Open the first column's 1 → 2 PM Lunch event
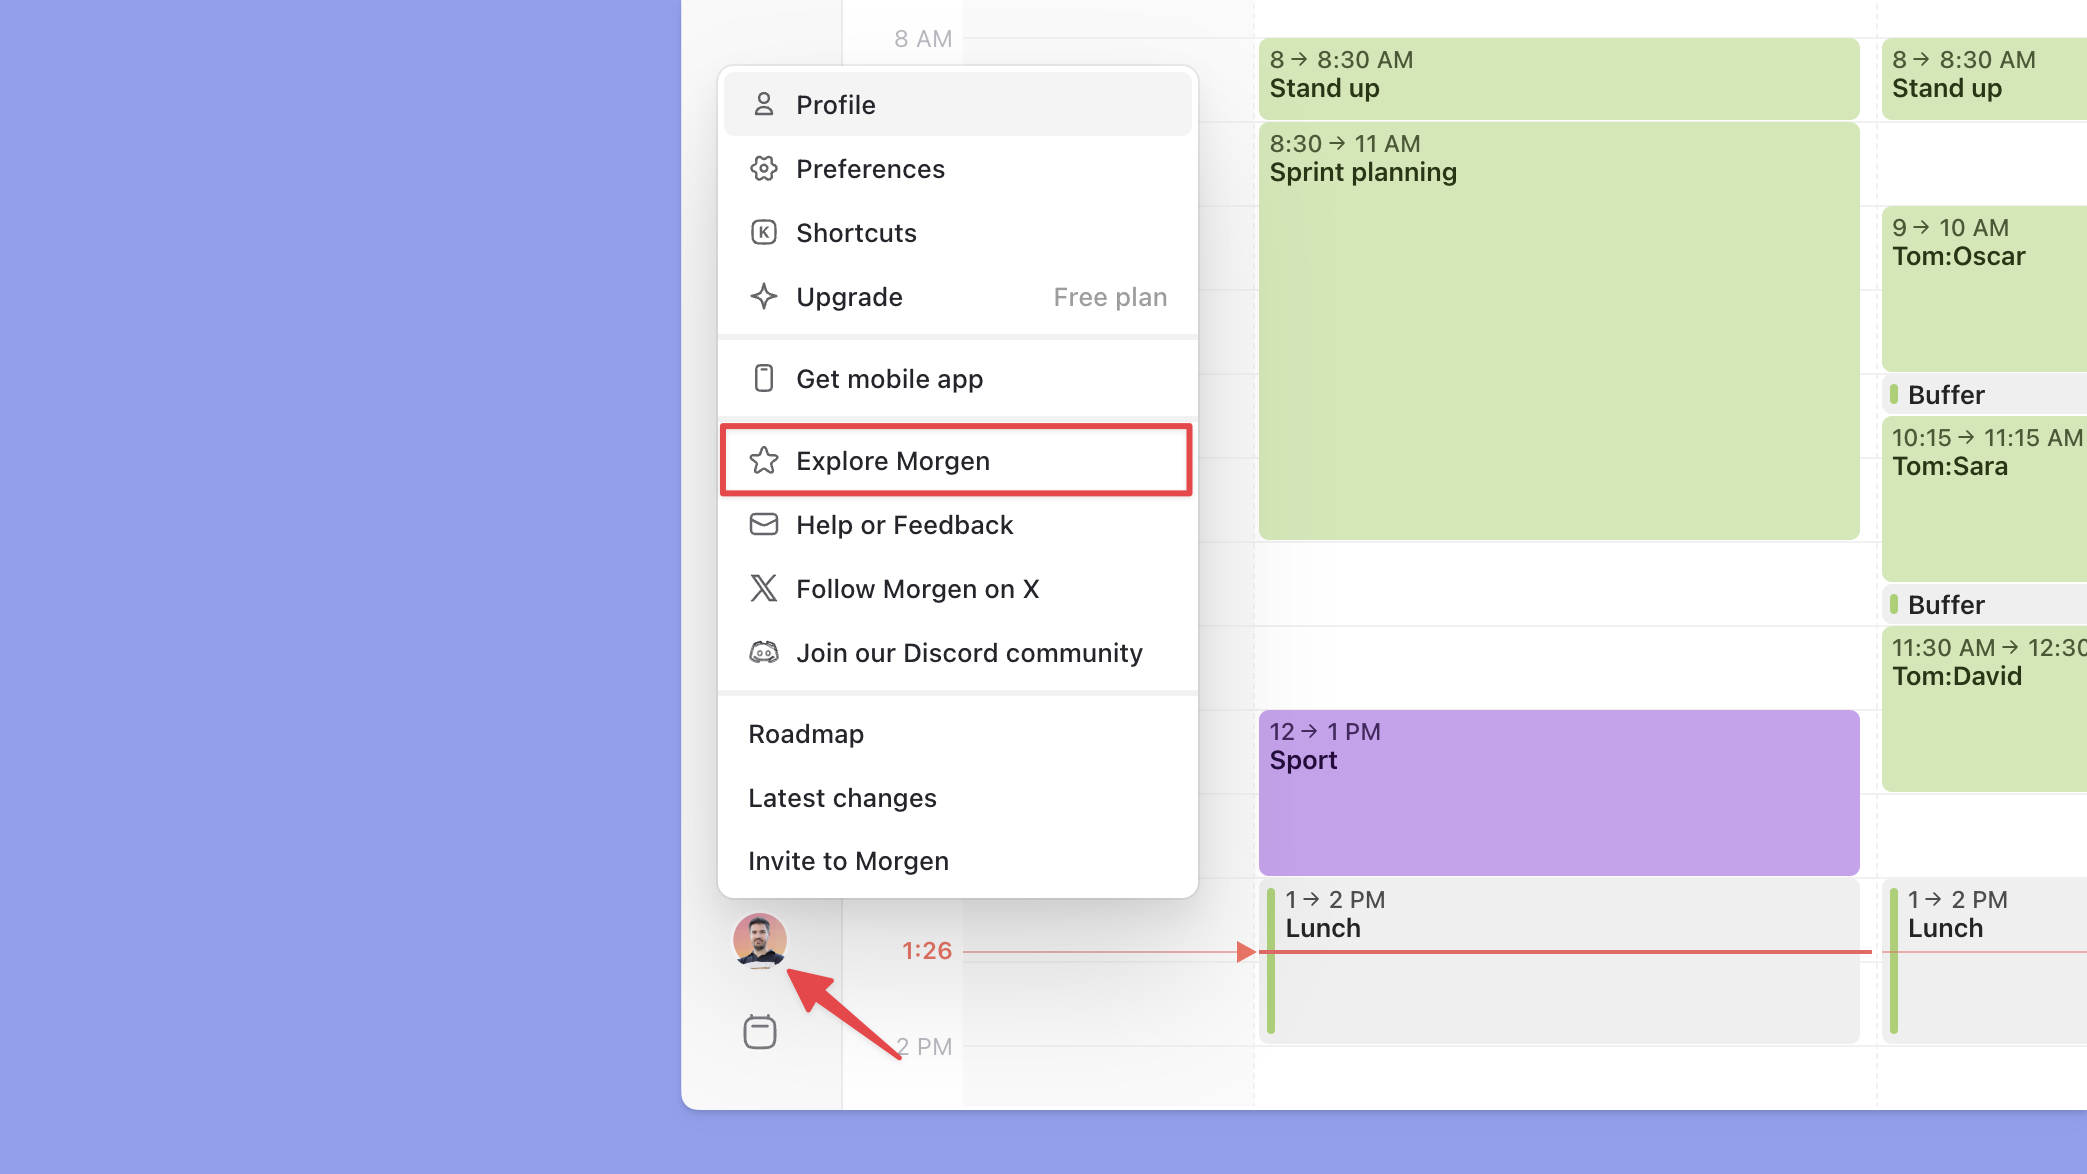The image size is (2087, 1174). (x=1558, y=961)
